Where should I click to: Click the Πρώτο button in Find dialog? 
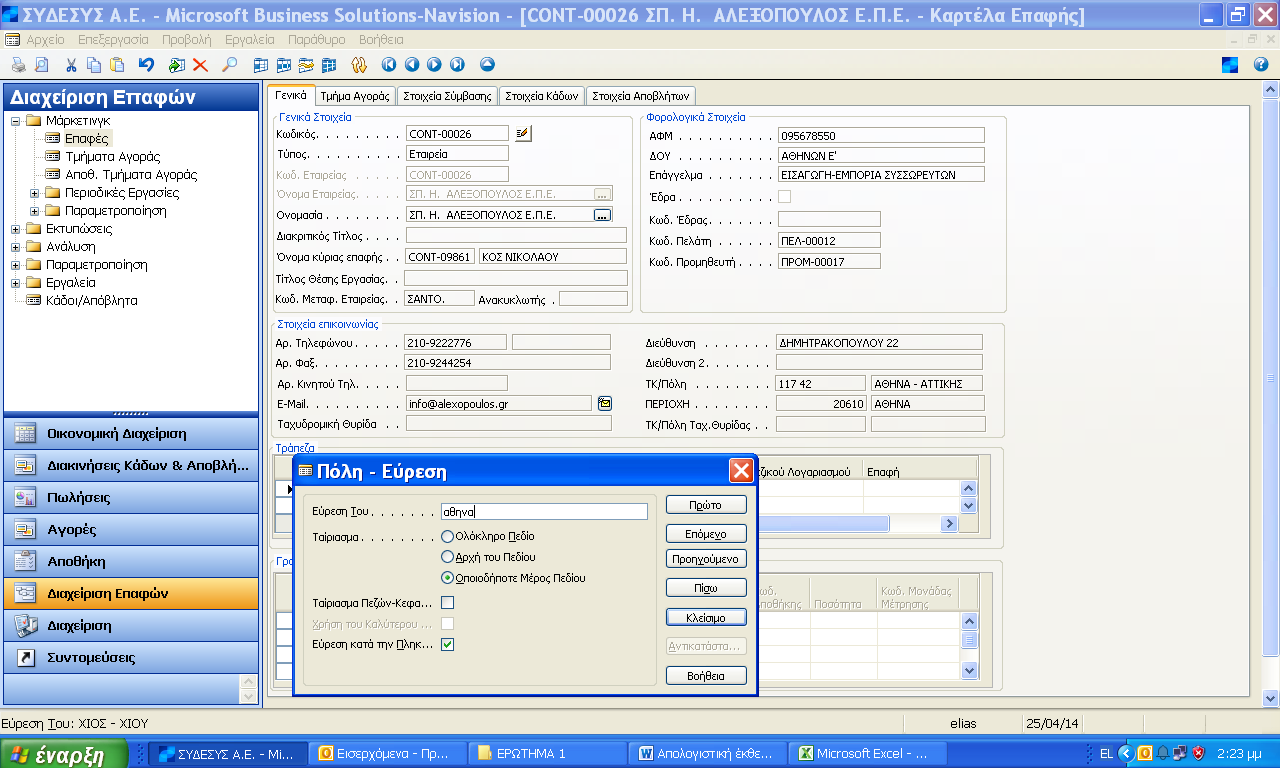[706, 504]
